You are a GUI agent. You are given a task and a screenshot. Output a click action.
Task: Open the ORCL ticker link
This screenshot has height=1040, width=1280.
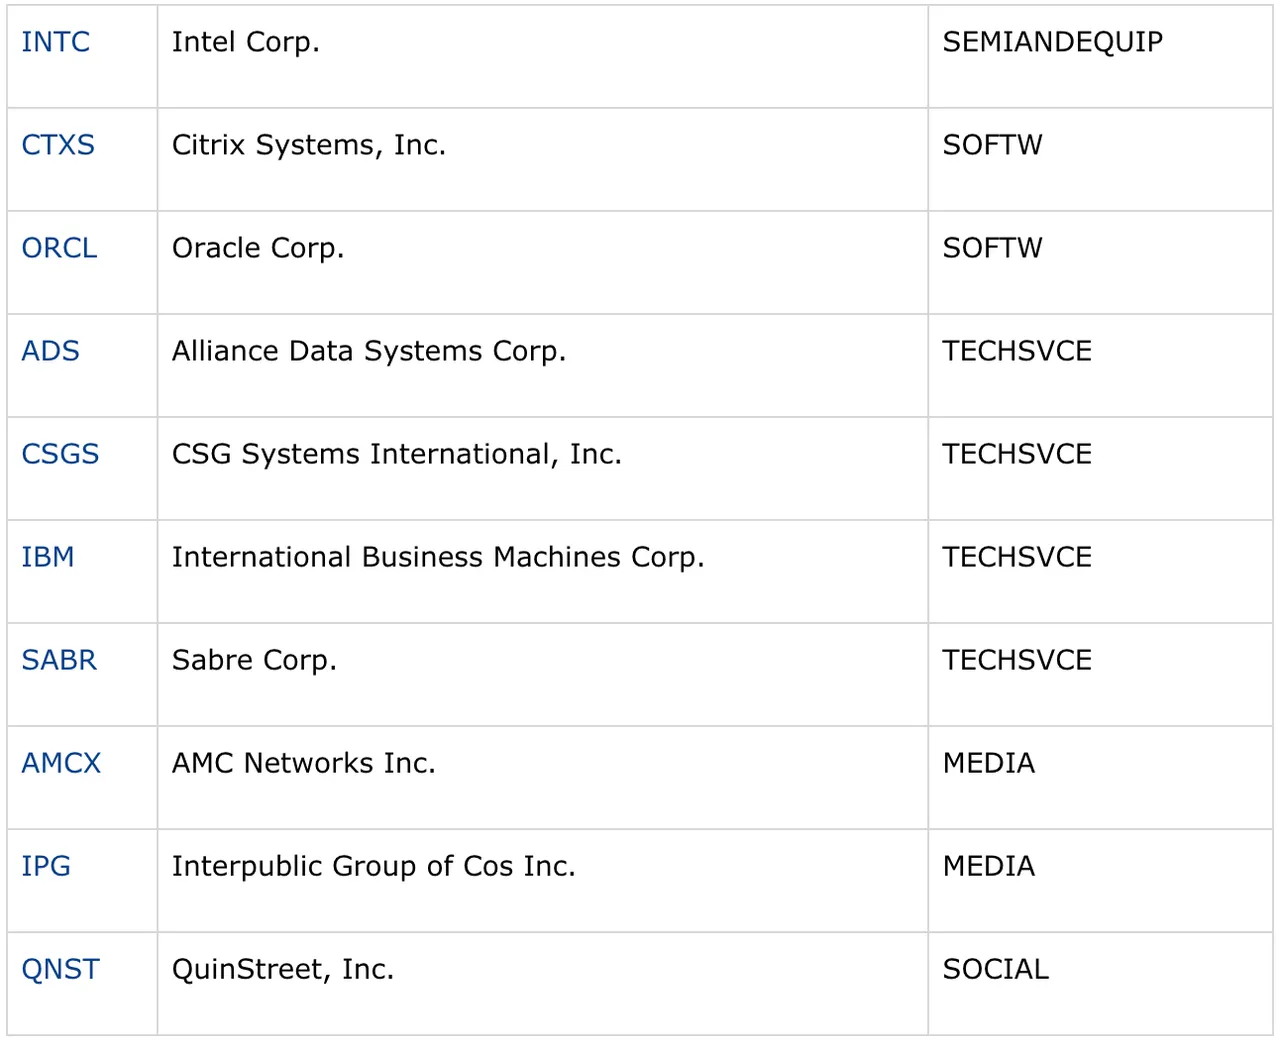coord(59,248)
